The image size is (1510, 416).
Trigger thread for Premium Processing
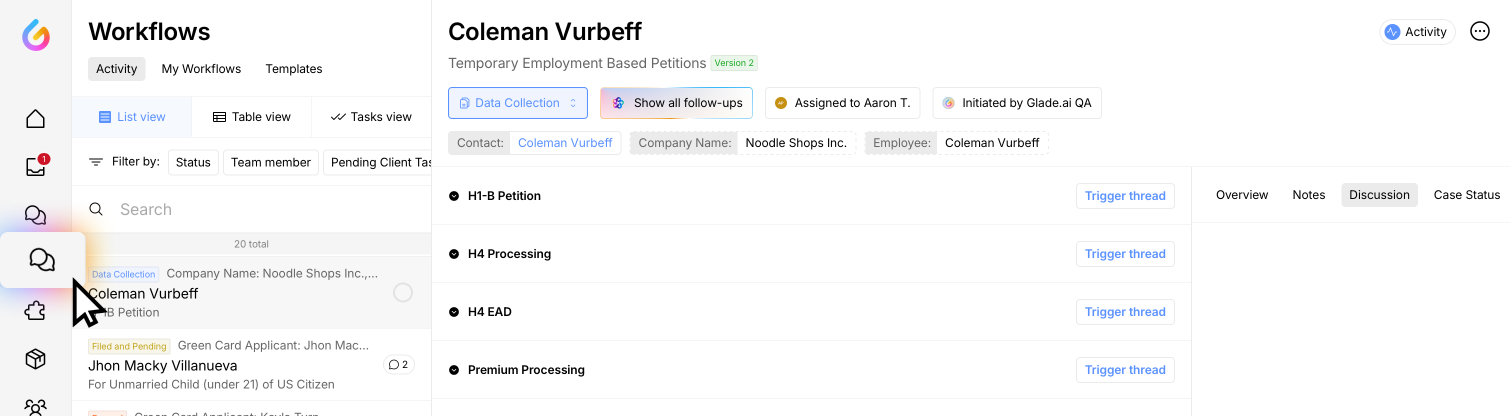click(1124, 370)
